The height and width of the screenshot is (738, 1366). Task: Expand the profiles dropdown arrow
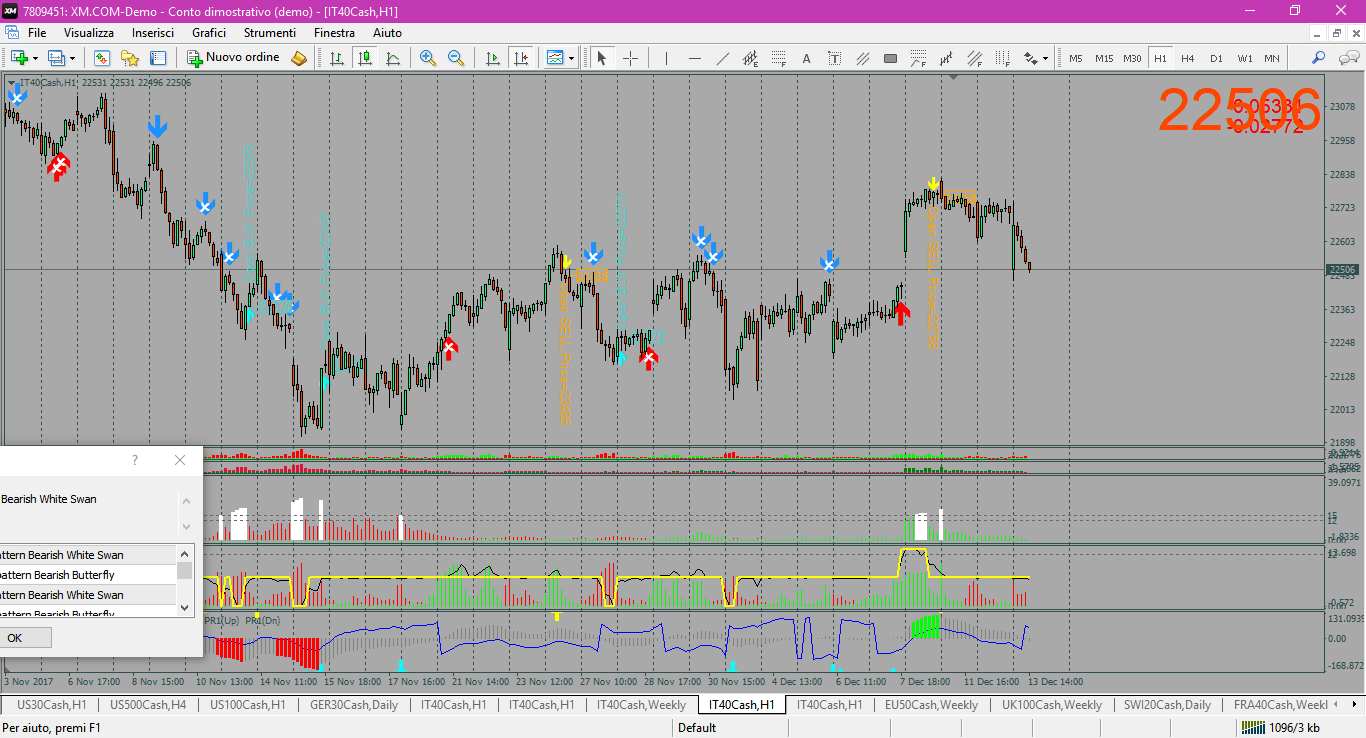73,58
